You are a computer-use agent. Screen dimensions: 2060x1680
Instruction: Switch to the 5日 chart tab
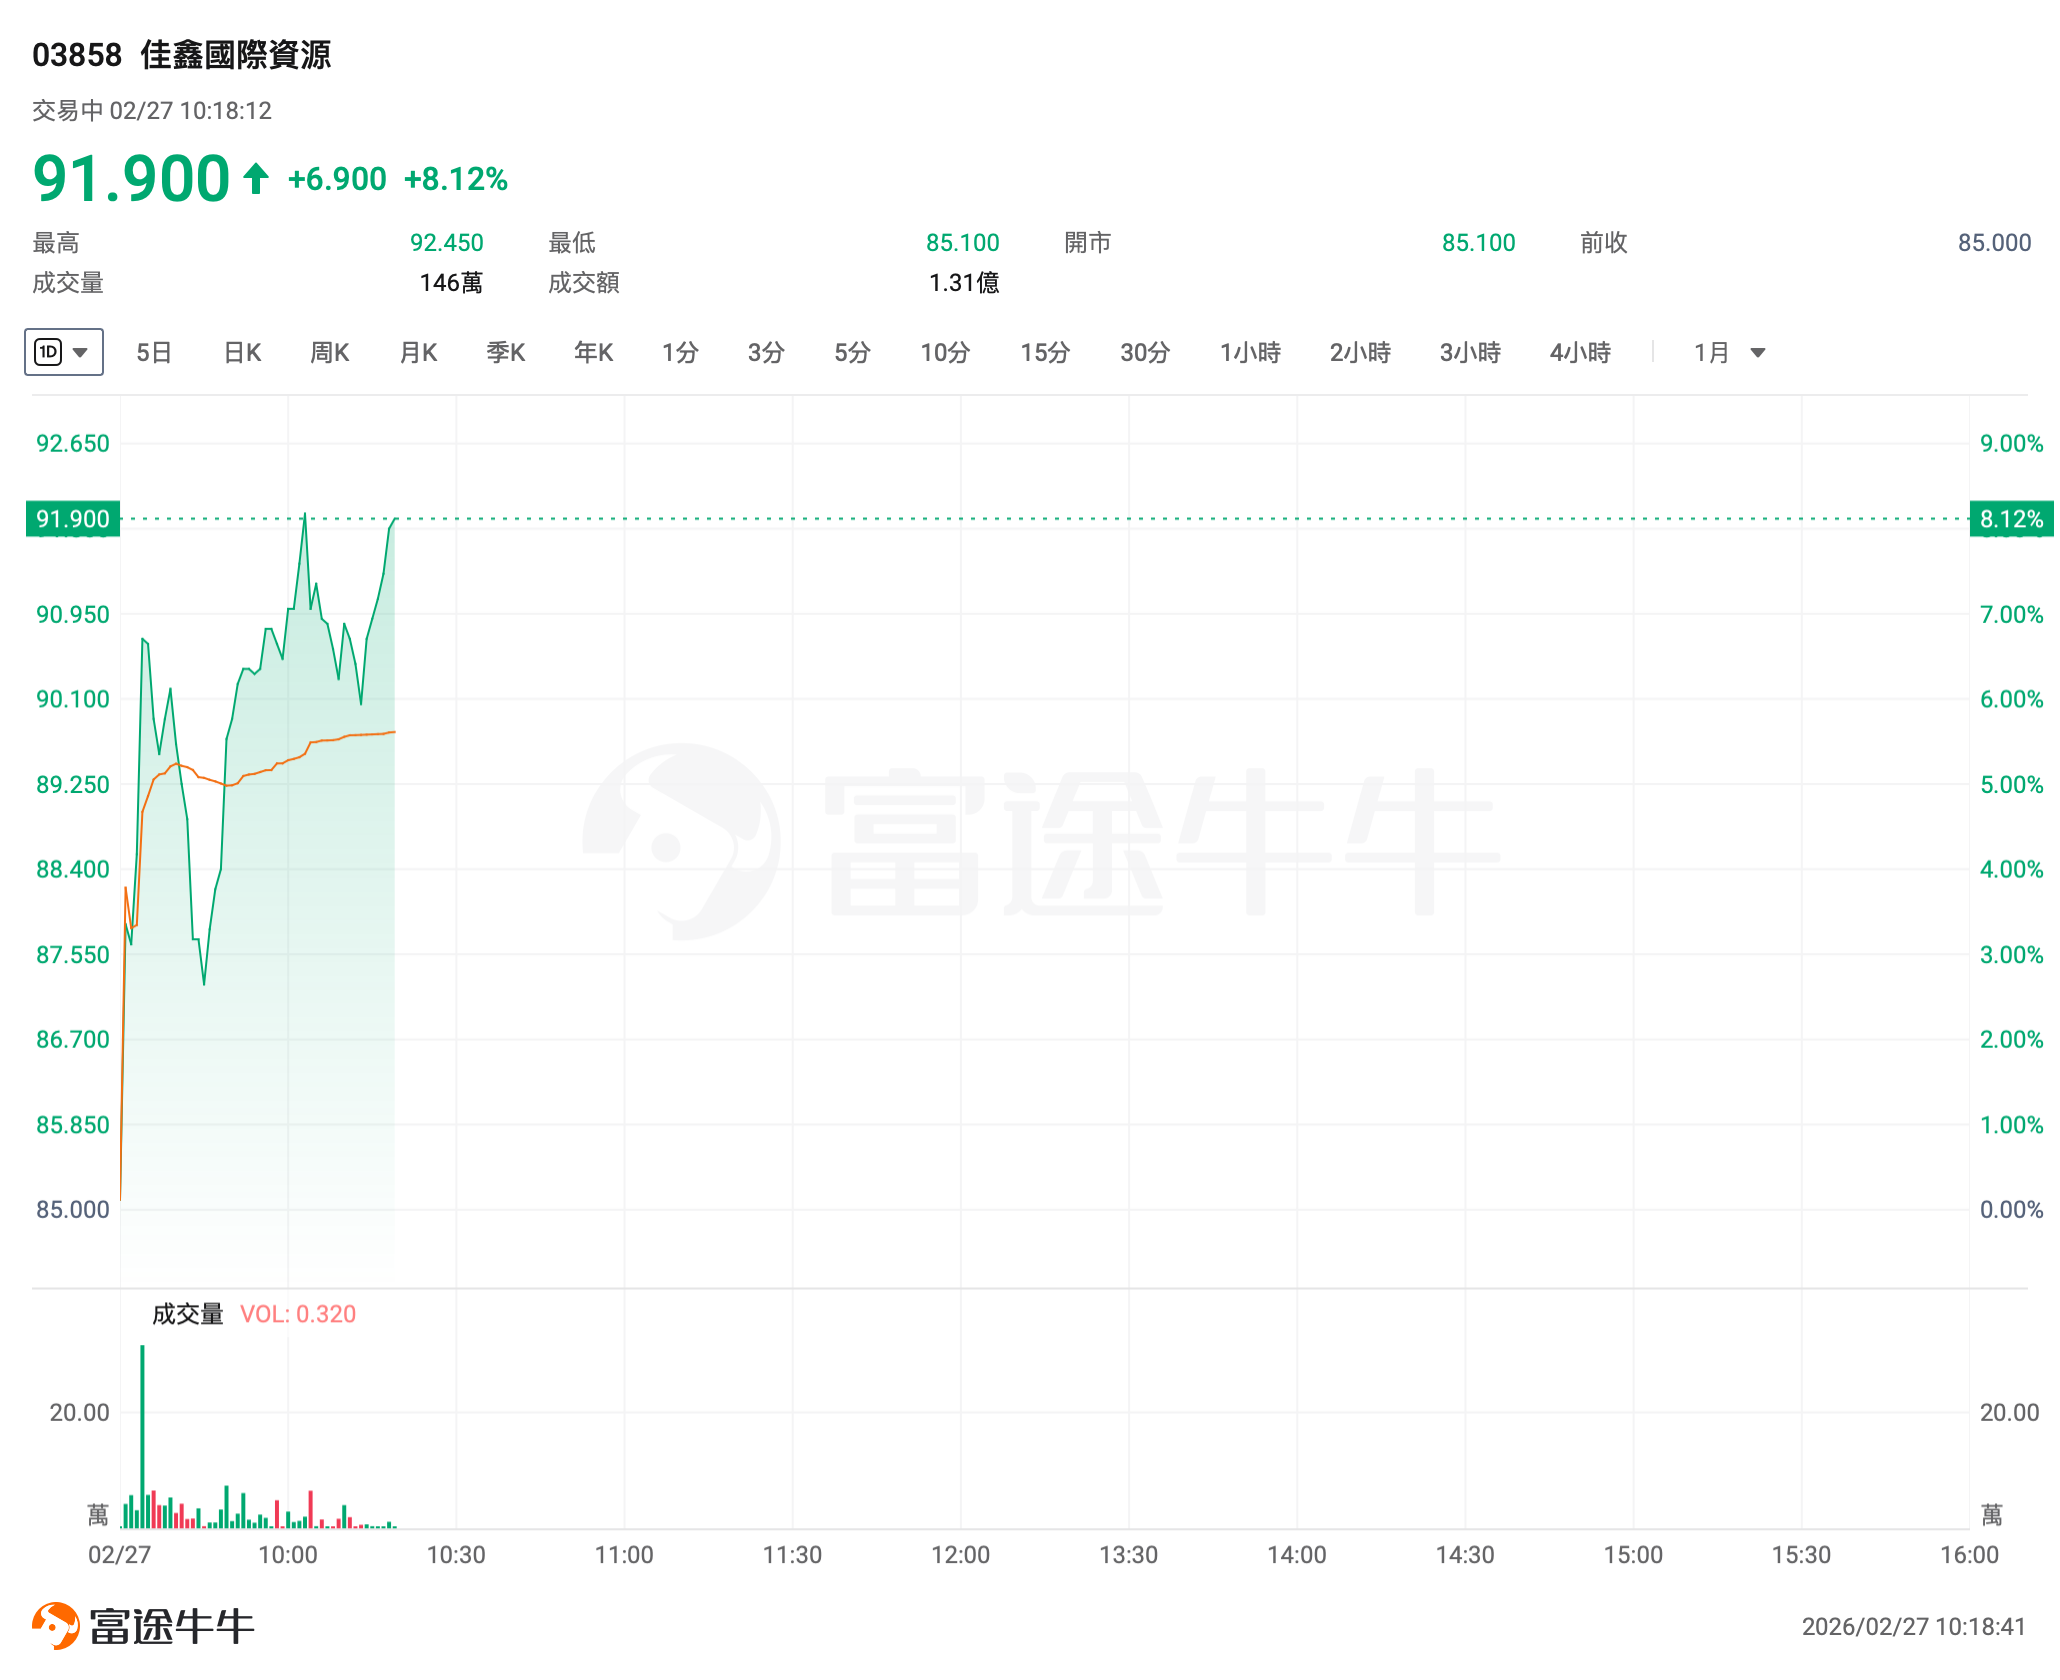154,352
